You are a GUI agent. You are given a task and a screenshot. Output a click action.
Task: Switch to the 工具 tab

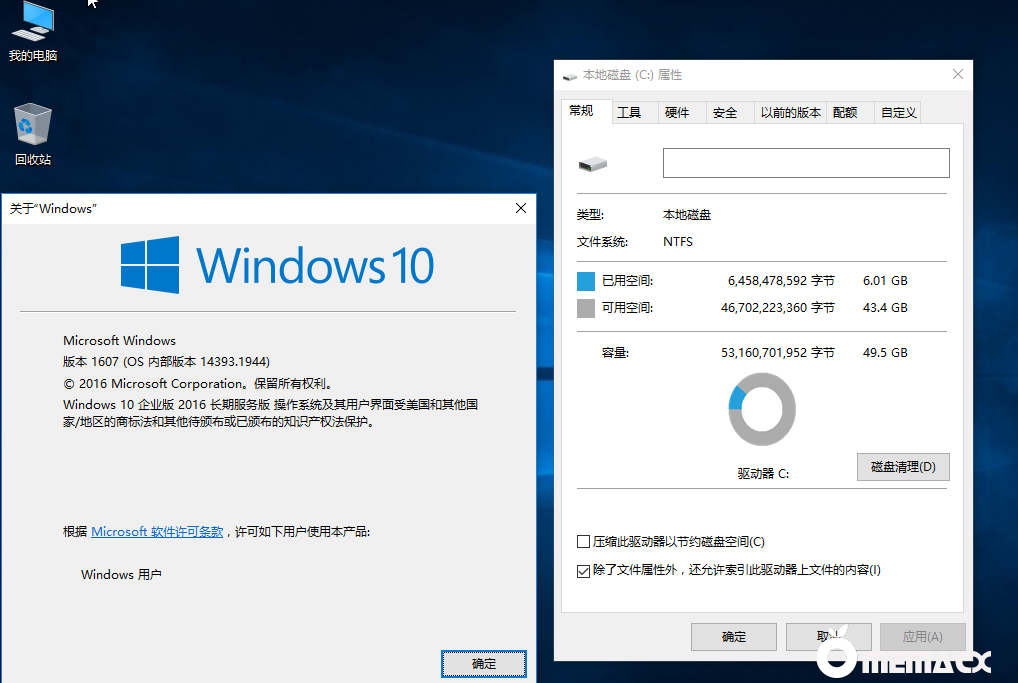point(629,113)
